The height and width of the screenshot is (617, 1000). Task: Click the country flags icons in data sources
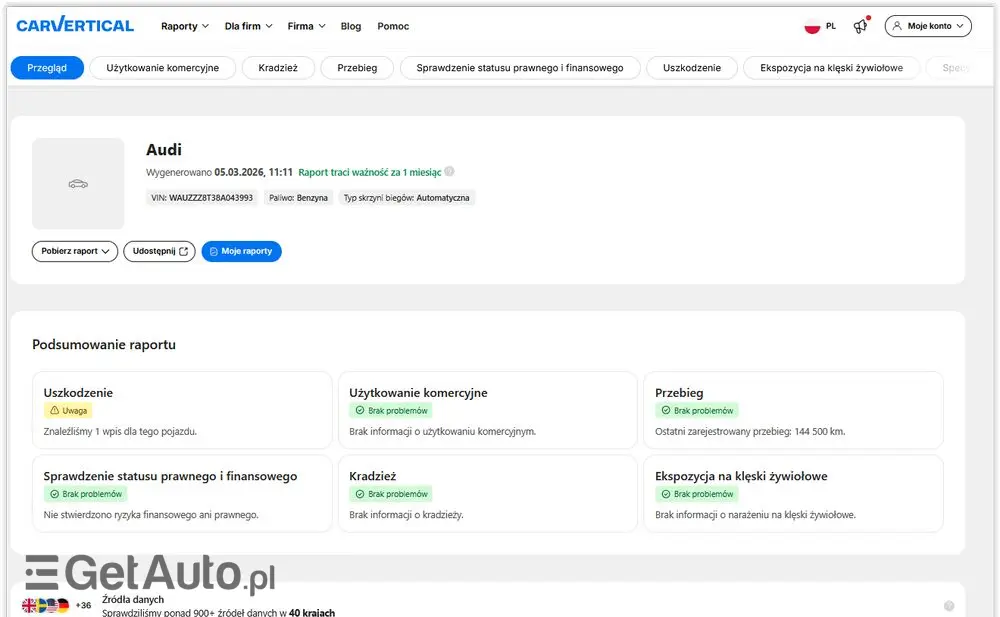click(x=45, y=605)
